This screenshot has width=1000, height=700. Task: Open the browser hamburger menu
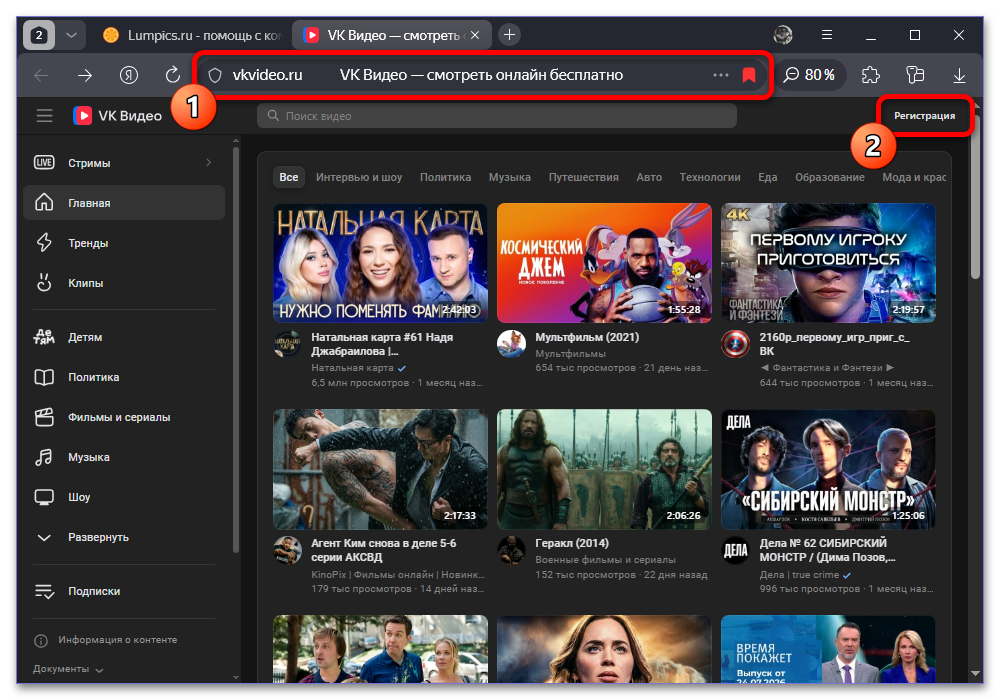pos(827,35)
